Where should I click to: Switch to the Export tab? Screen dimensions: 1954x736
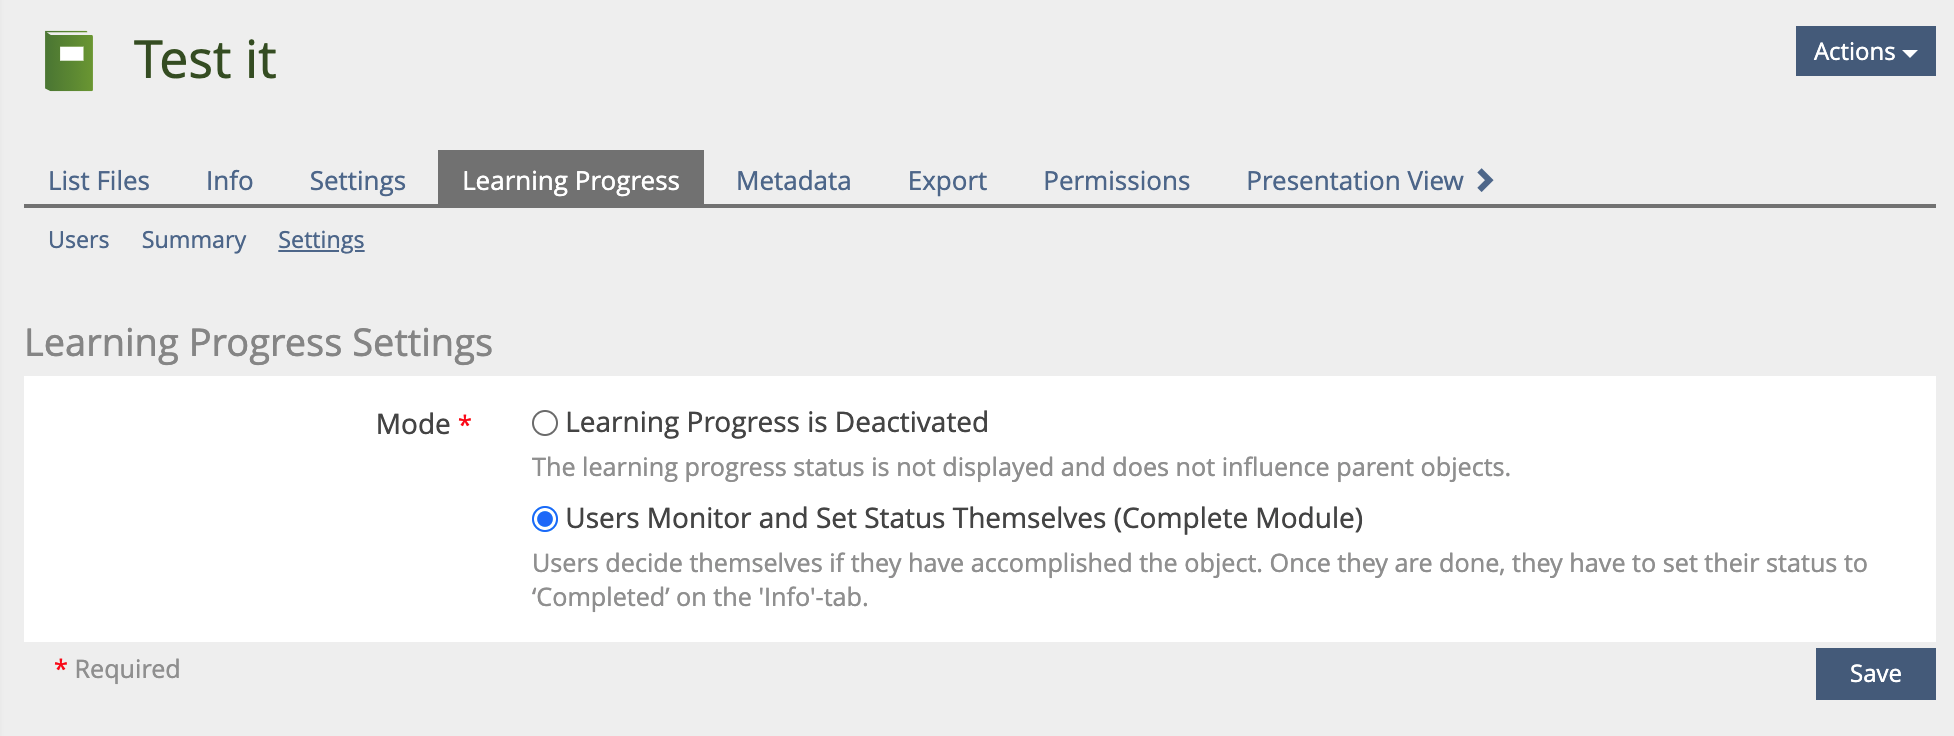click(x=947, y=181)
